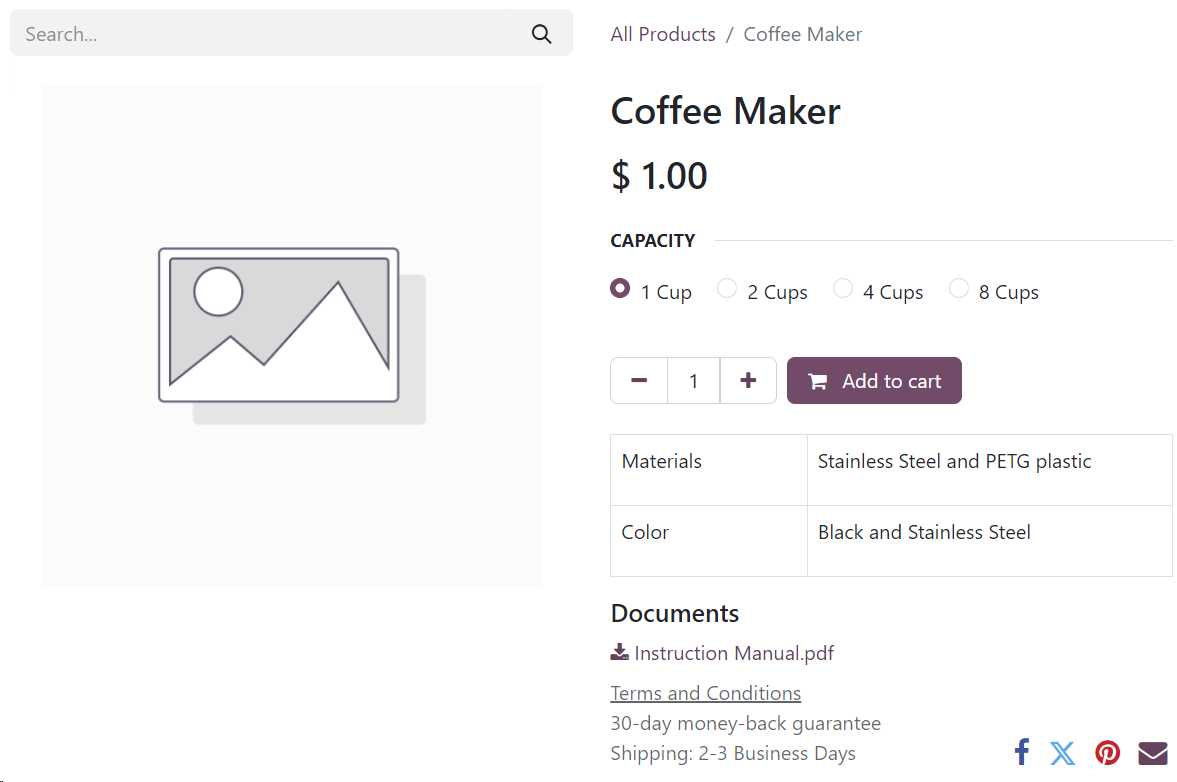Share product on Pinterest
Screen dimensions: 1177x782
[1107, 753]
